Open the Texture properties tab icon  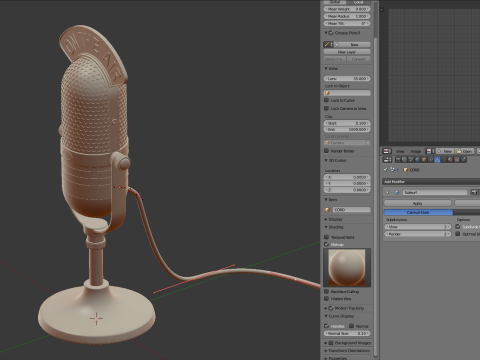click(x=457, y=159)
